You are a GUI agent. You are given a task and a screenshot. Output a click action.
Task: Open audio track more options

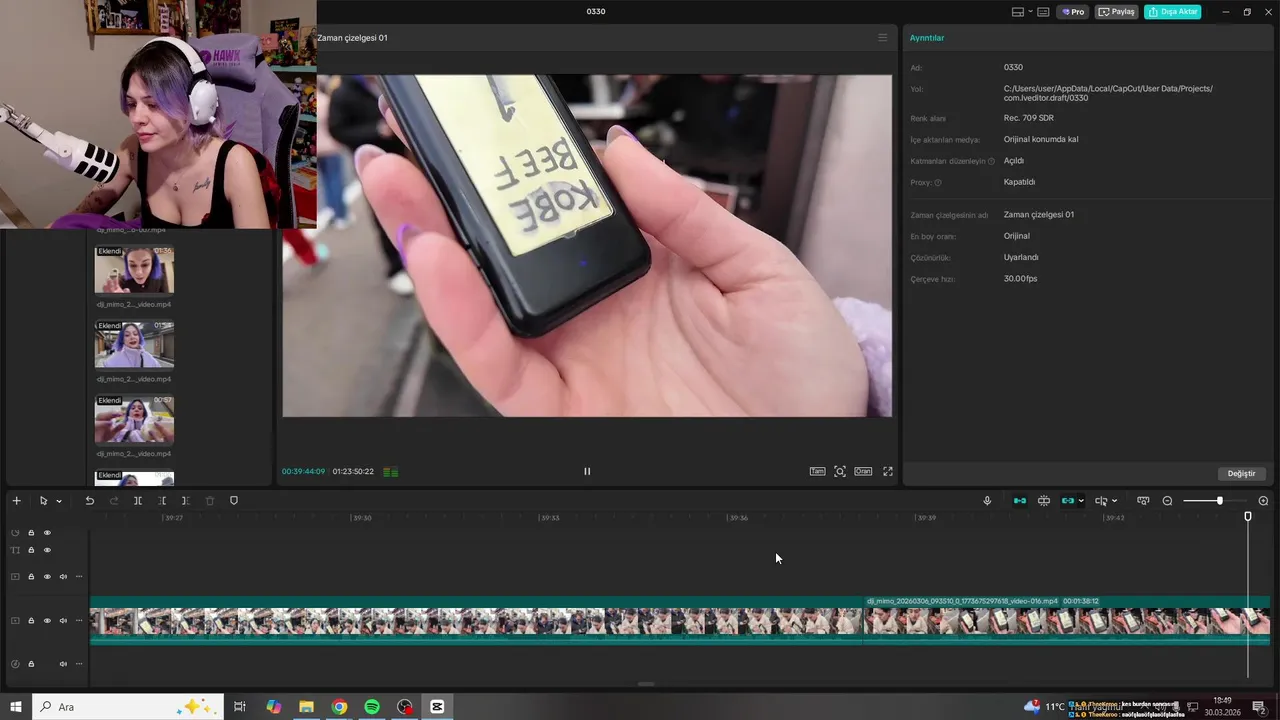point(79,664)
